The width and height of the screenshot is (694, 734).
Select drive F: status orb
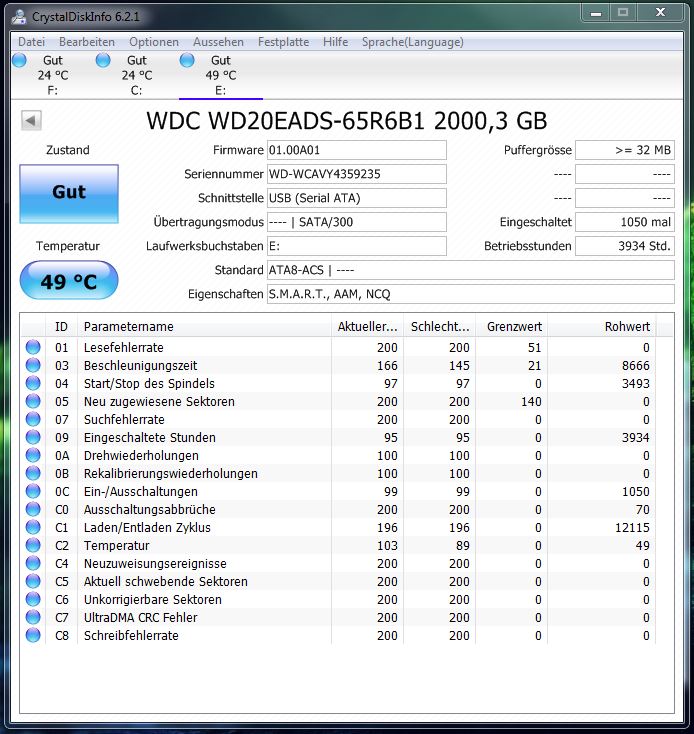[19, 60]
